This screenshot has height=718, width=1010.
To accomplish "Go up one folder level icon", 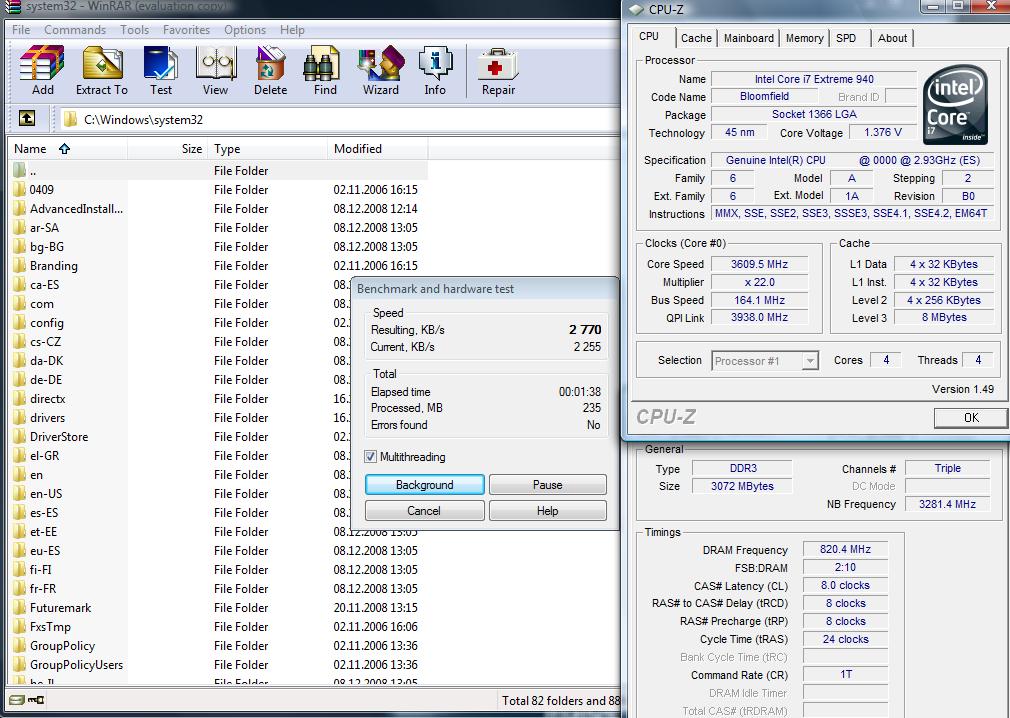I will pyautogui.click(x=26, y=118).
